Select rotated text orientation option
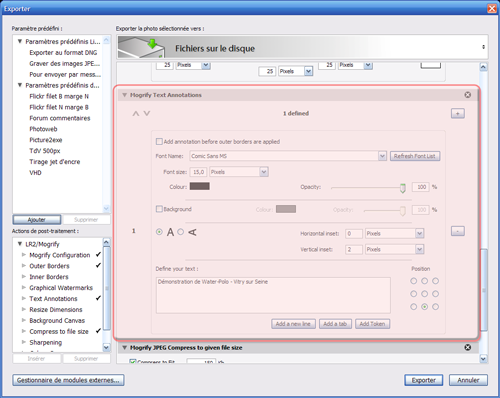The height and width of the screenshot is (398, 500). coord(180,232)
